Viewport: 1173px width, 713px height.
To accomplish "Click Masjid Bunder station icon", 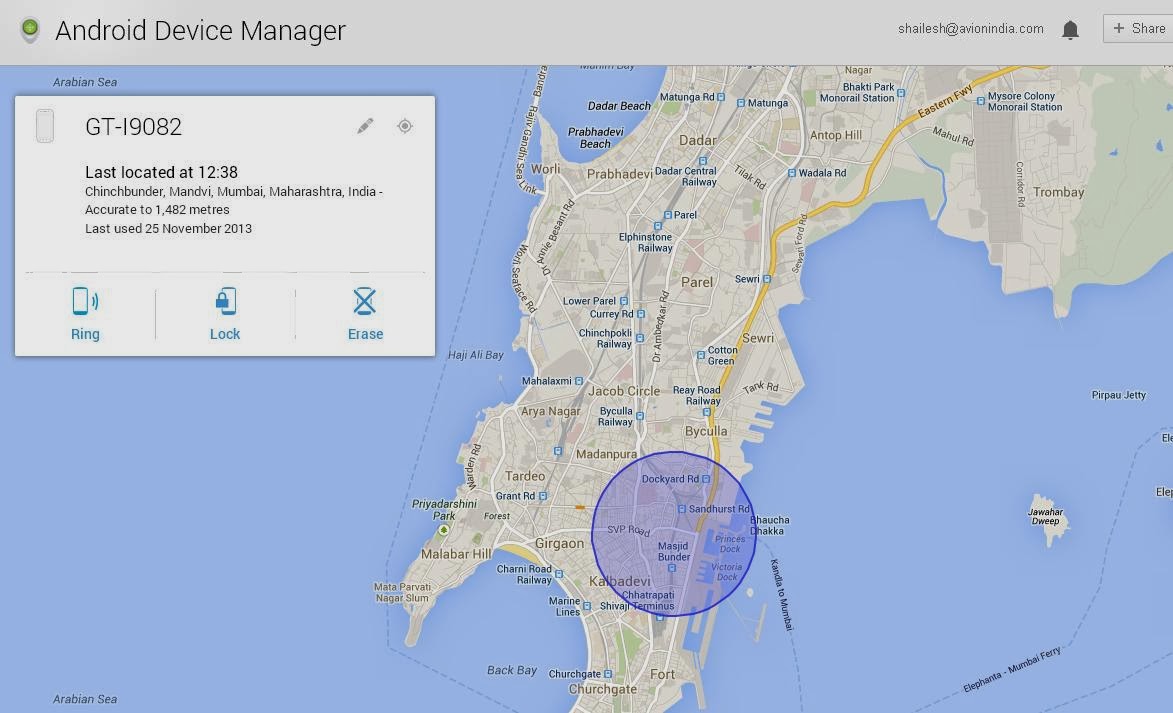I will pos(672,569).
